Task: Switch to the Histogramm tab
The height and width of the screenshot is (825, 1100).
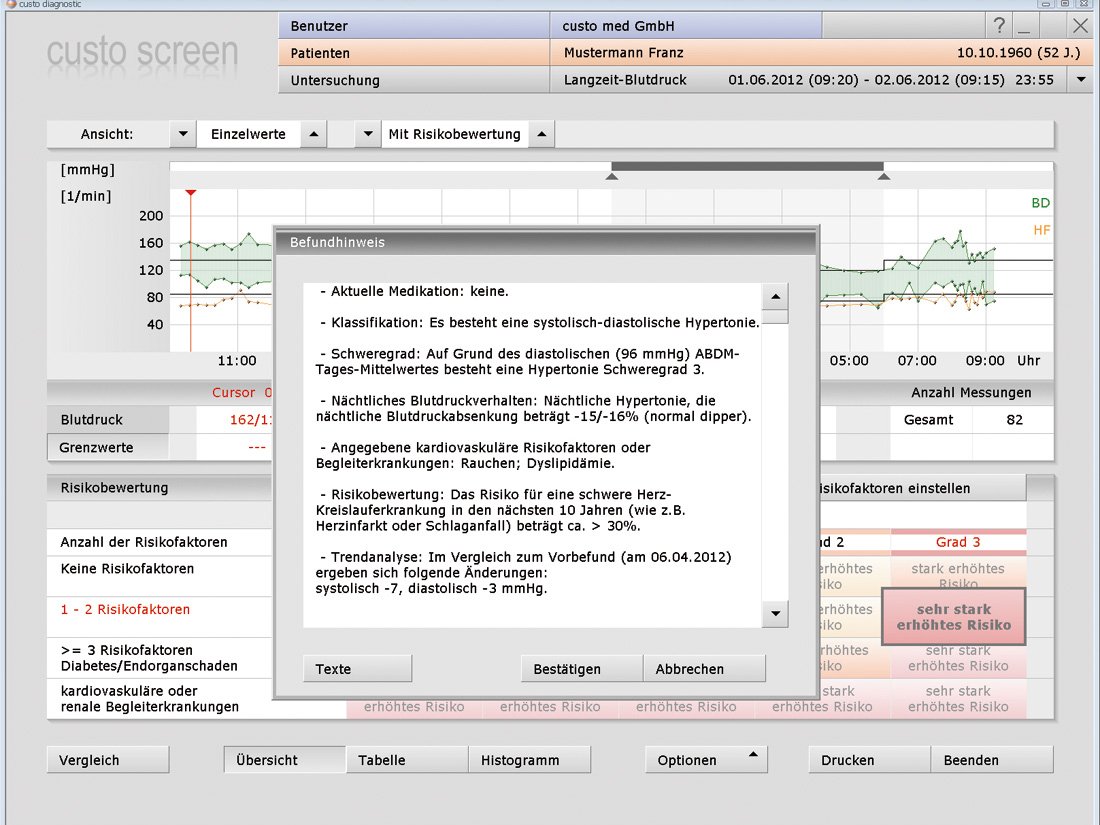Action: point(529,760)
